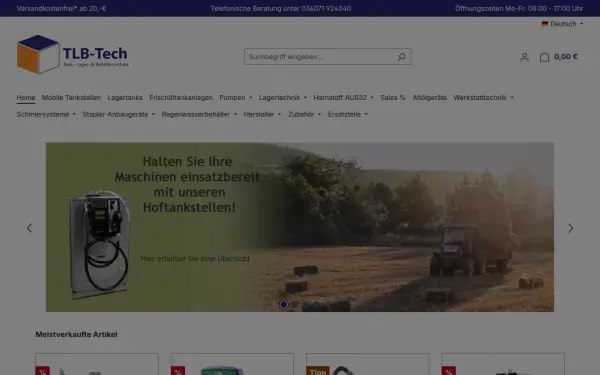Go to previous banner slide arrow
This screenshot has height=375, width=600.
click(x=29, y=228)
